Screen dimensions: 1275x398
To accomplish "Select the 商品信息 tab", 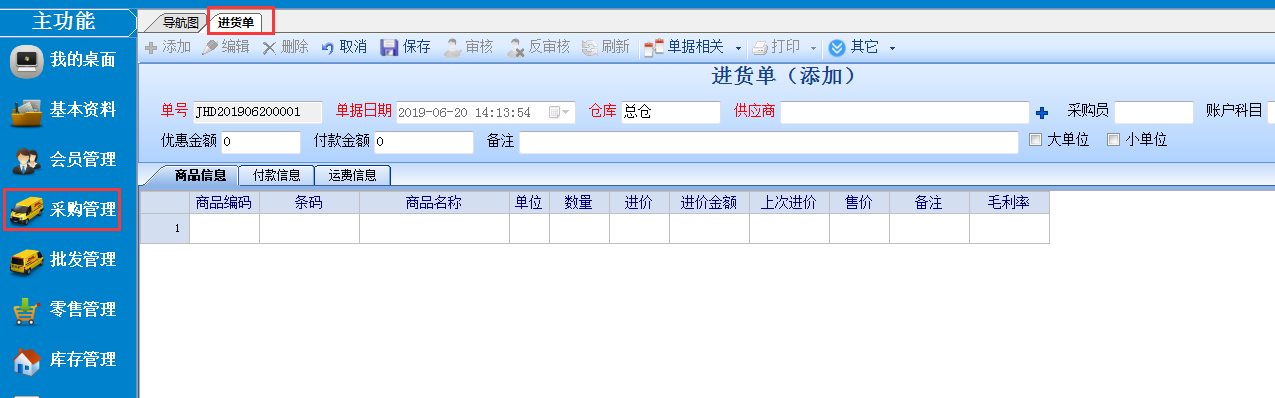I will pos(200,175).
